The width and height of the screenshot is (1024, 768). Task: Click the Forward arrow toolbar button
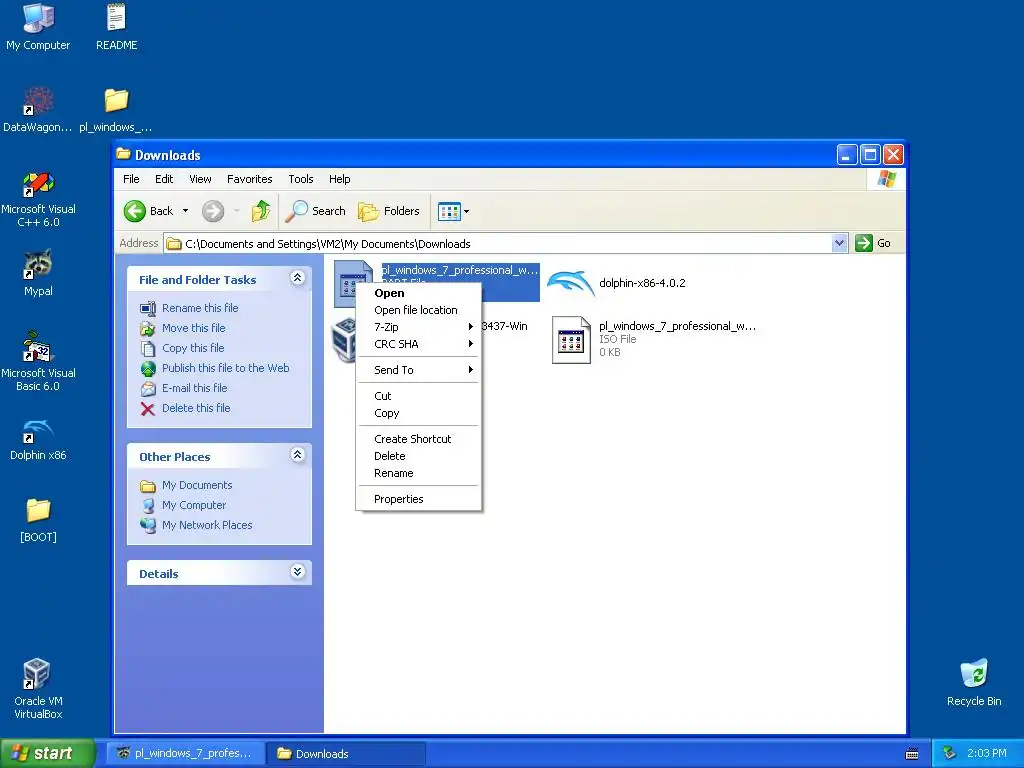[x=213, y=211]
